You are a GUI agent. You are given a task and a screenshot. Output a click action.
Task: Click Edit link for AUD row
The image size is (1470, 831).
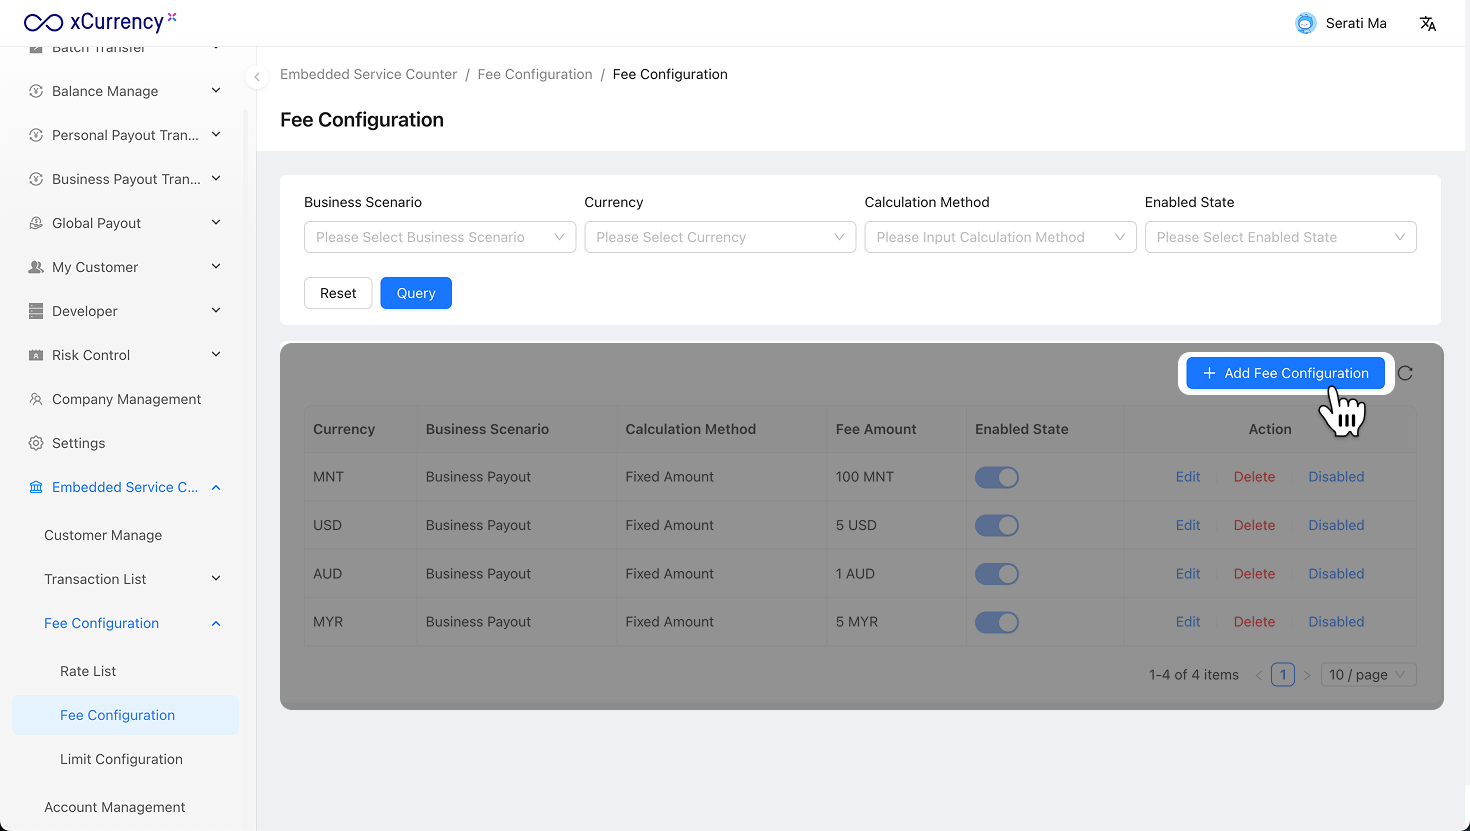[x=1187, y=574]
